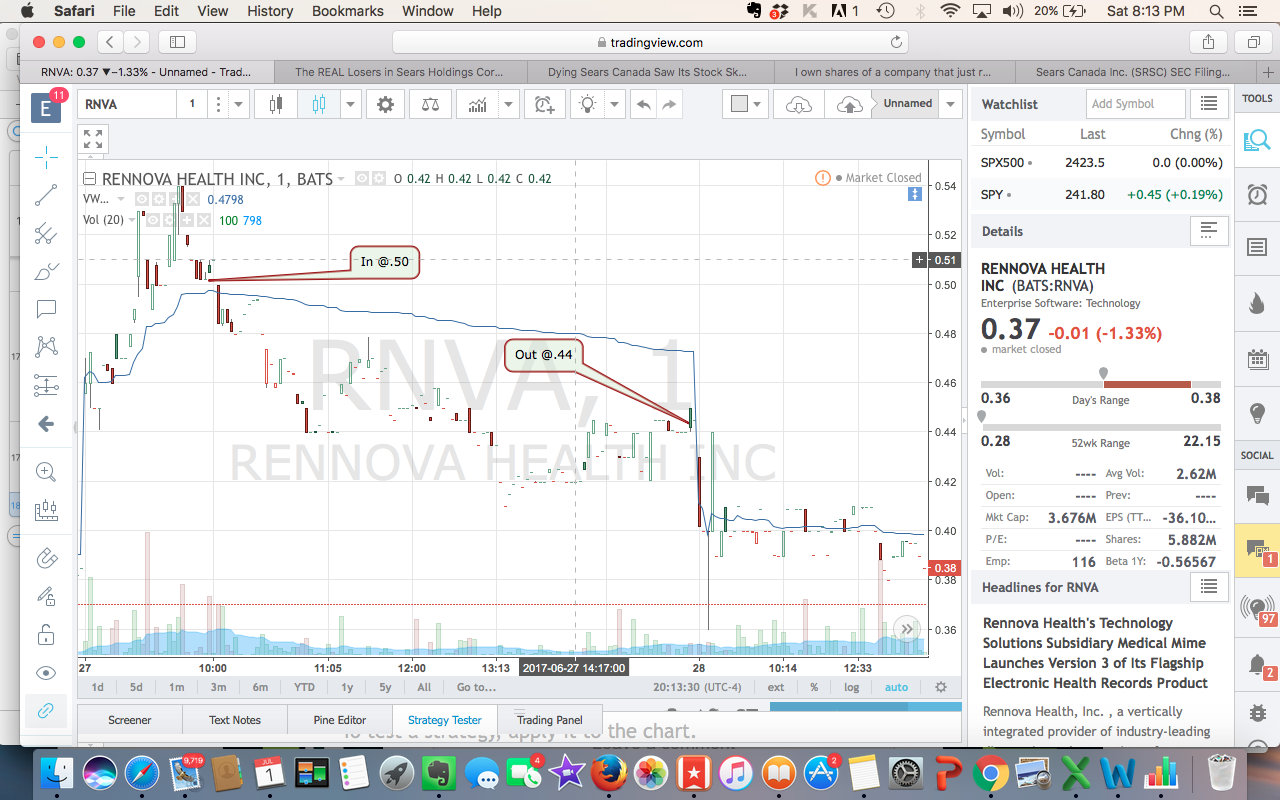This screenshot has width=1280, height=800.
Task: Open the economic calendar panel
Action: (x=1257, y=360)
